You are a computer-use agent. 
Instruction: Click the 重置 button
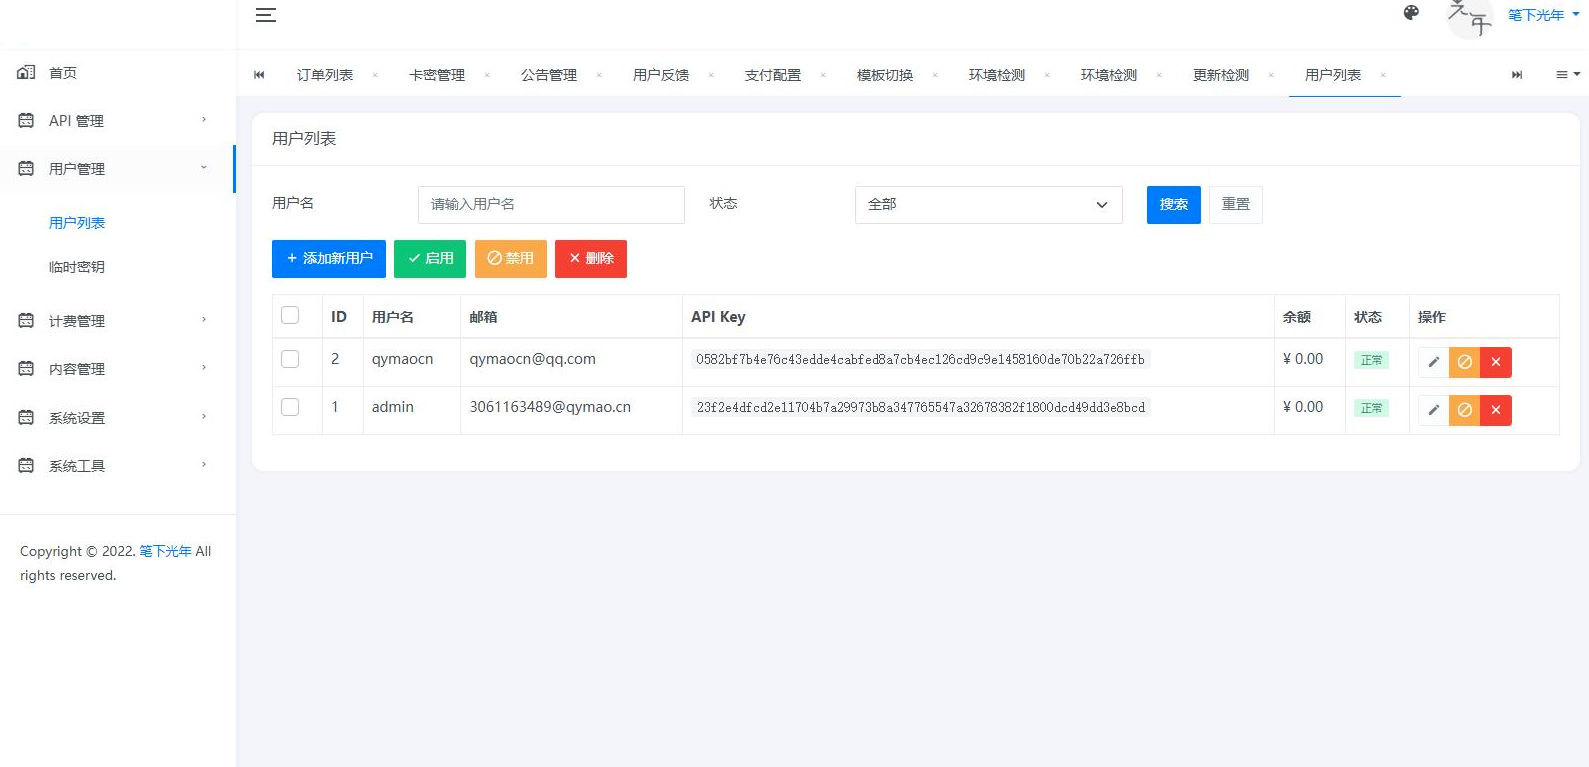pyautogui.click(x=1236, y=204)
